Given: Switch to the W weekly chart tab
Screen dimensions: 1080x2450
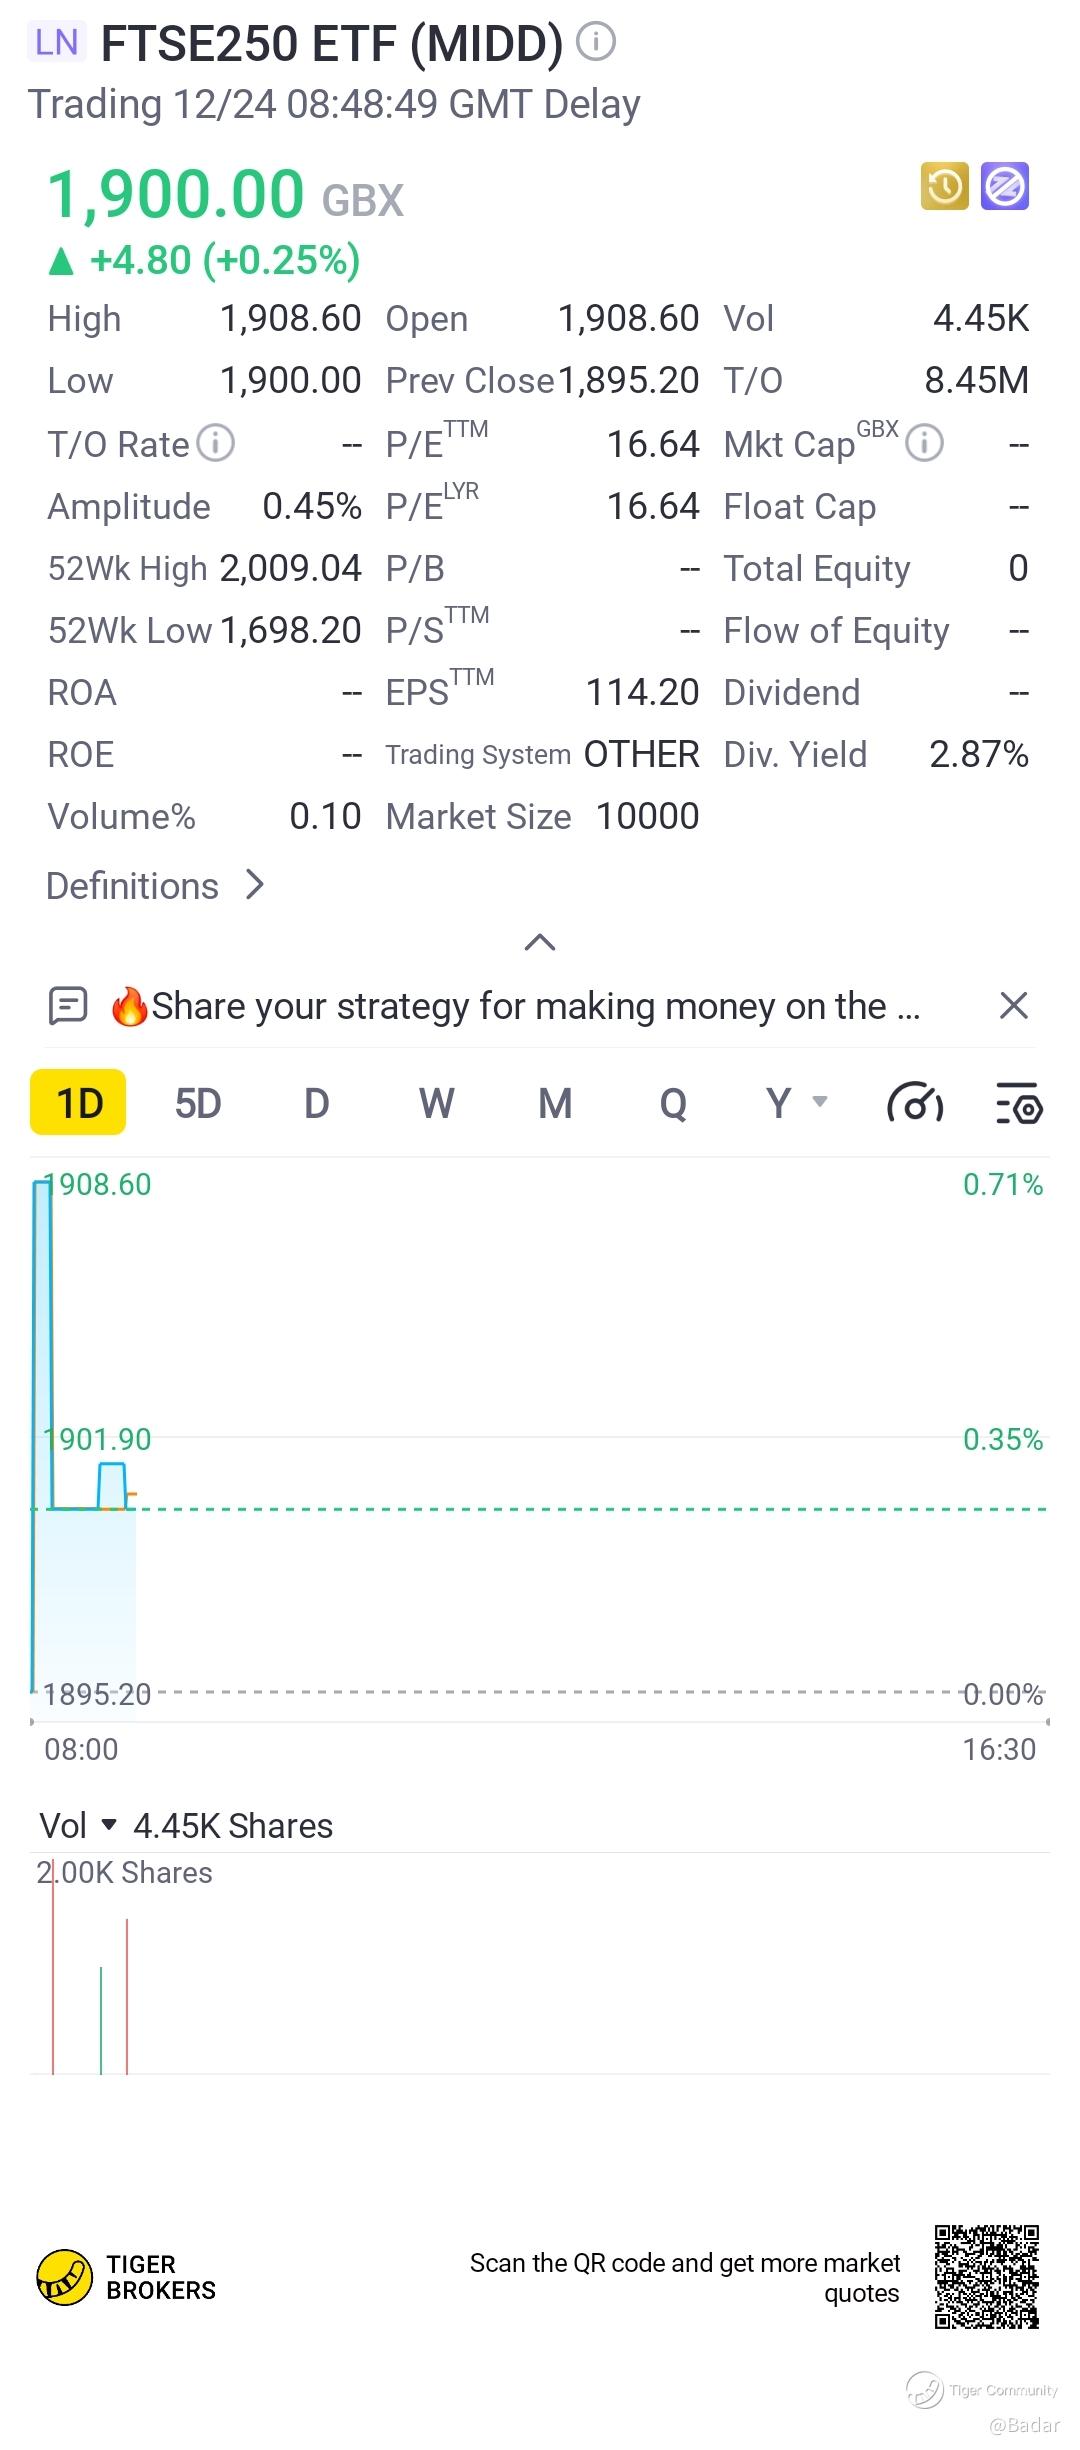Looking at the screenshot, I should (436, 1103).
